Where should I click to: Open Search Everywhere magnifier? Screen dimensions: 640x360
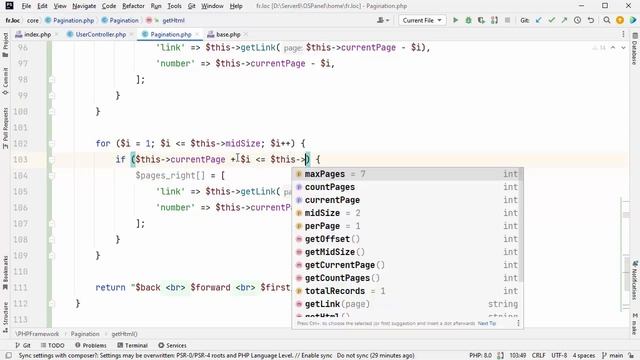click(x=607, y=20)
